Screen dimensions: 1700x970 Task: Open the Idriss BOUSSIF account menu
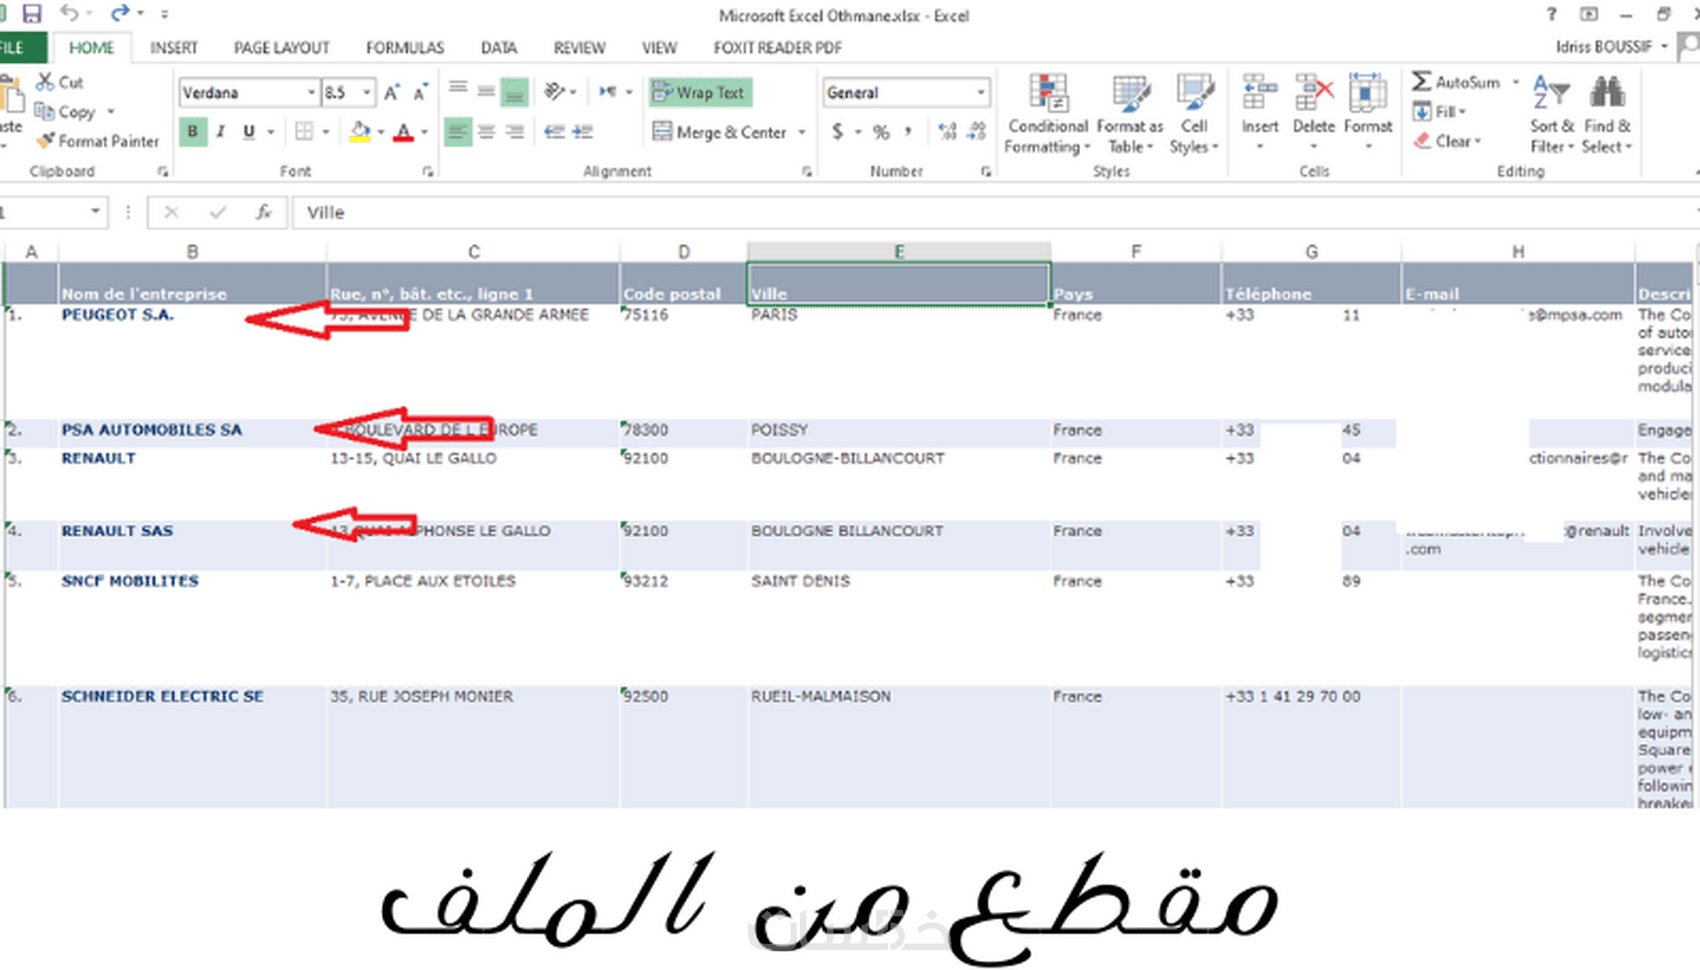point(1611,47)
